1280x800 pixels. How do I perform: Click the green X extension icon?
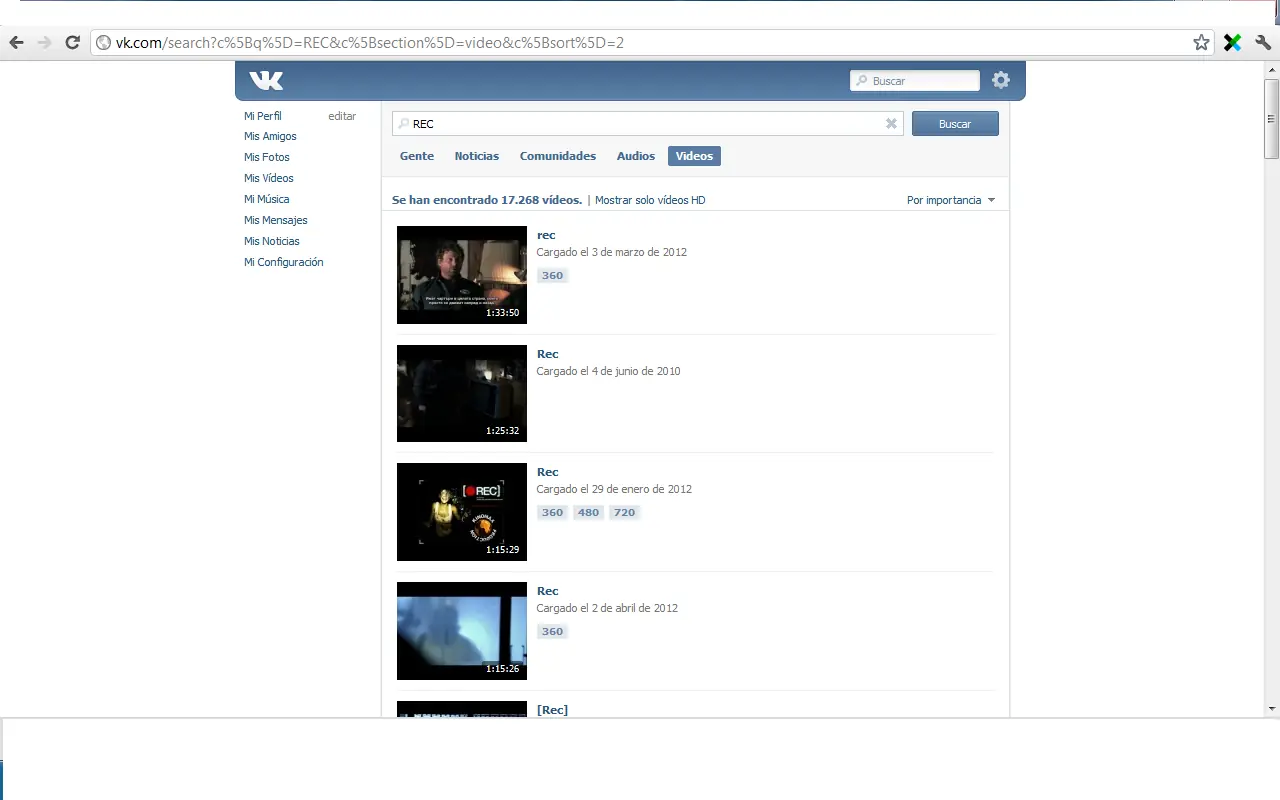point(1233,42)
